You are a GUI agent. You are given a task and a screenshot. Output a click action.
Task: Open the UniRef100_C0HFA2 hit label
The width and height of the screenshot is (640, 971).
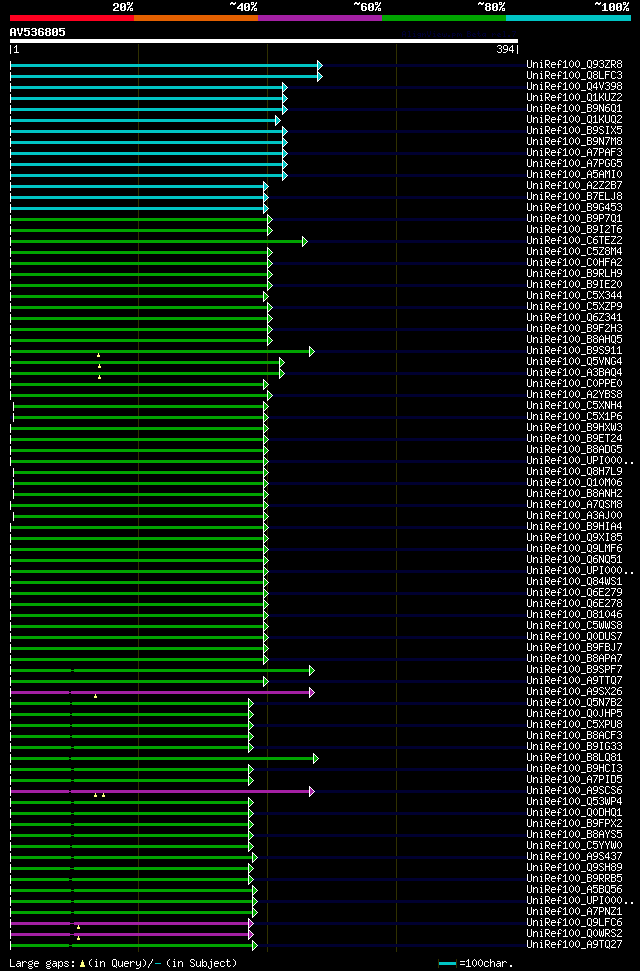pos(574,263)
